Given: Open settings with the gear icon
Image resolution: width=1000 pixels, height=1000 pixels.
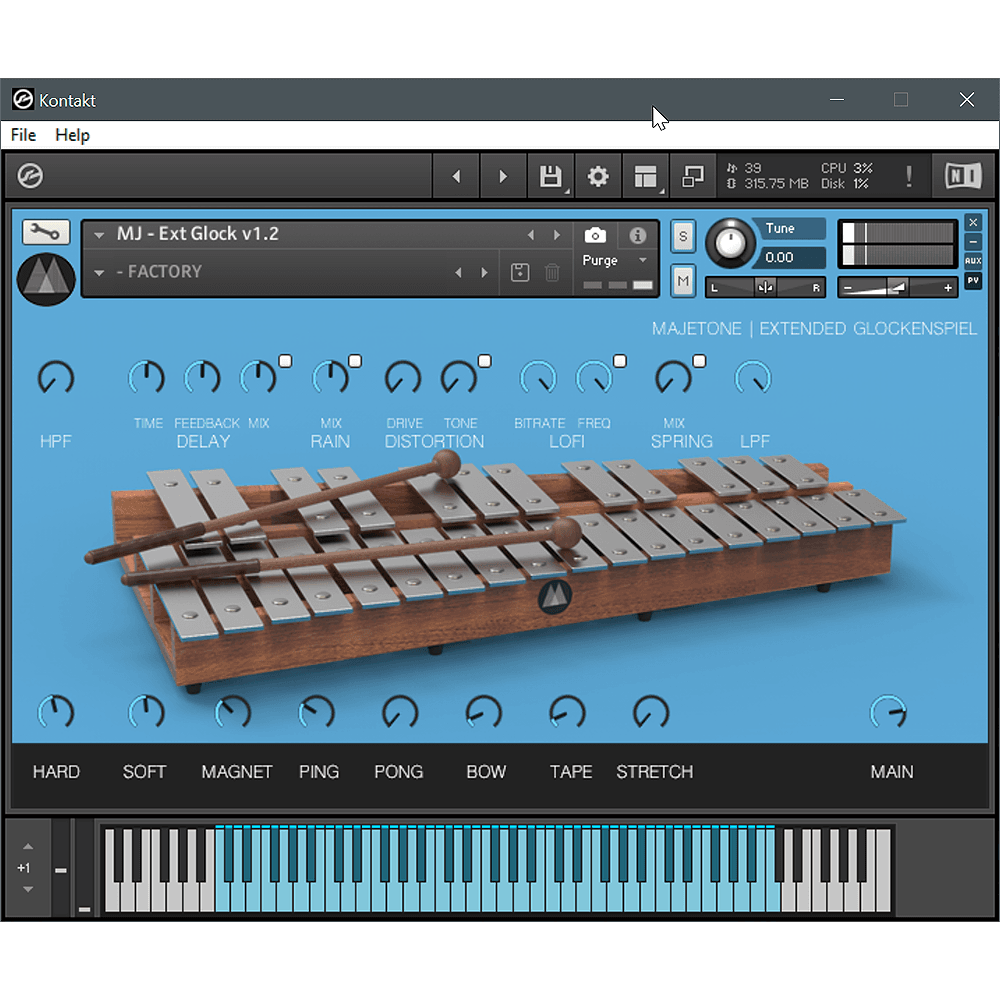Looking at the screenshot, I should click(598, 177).
